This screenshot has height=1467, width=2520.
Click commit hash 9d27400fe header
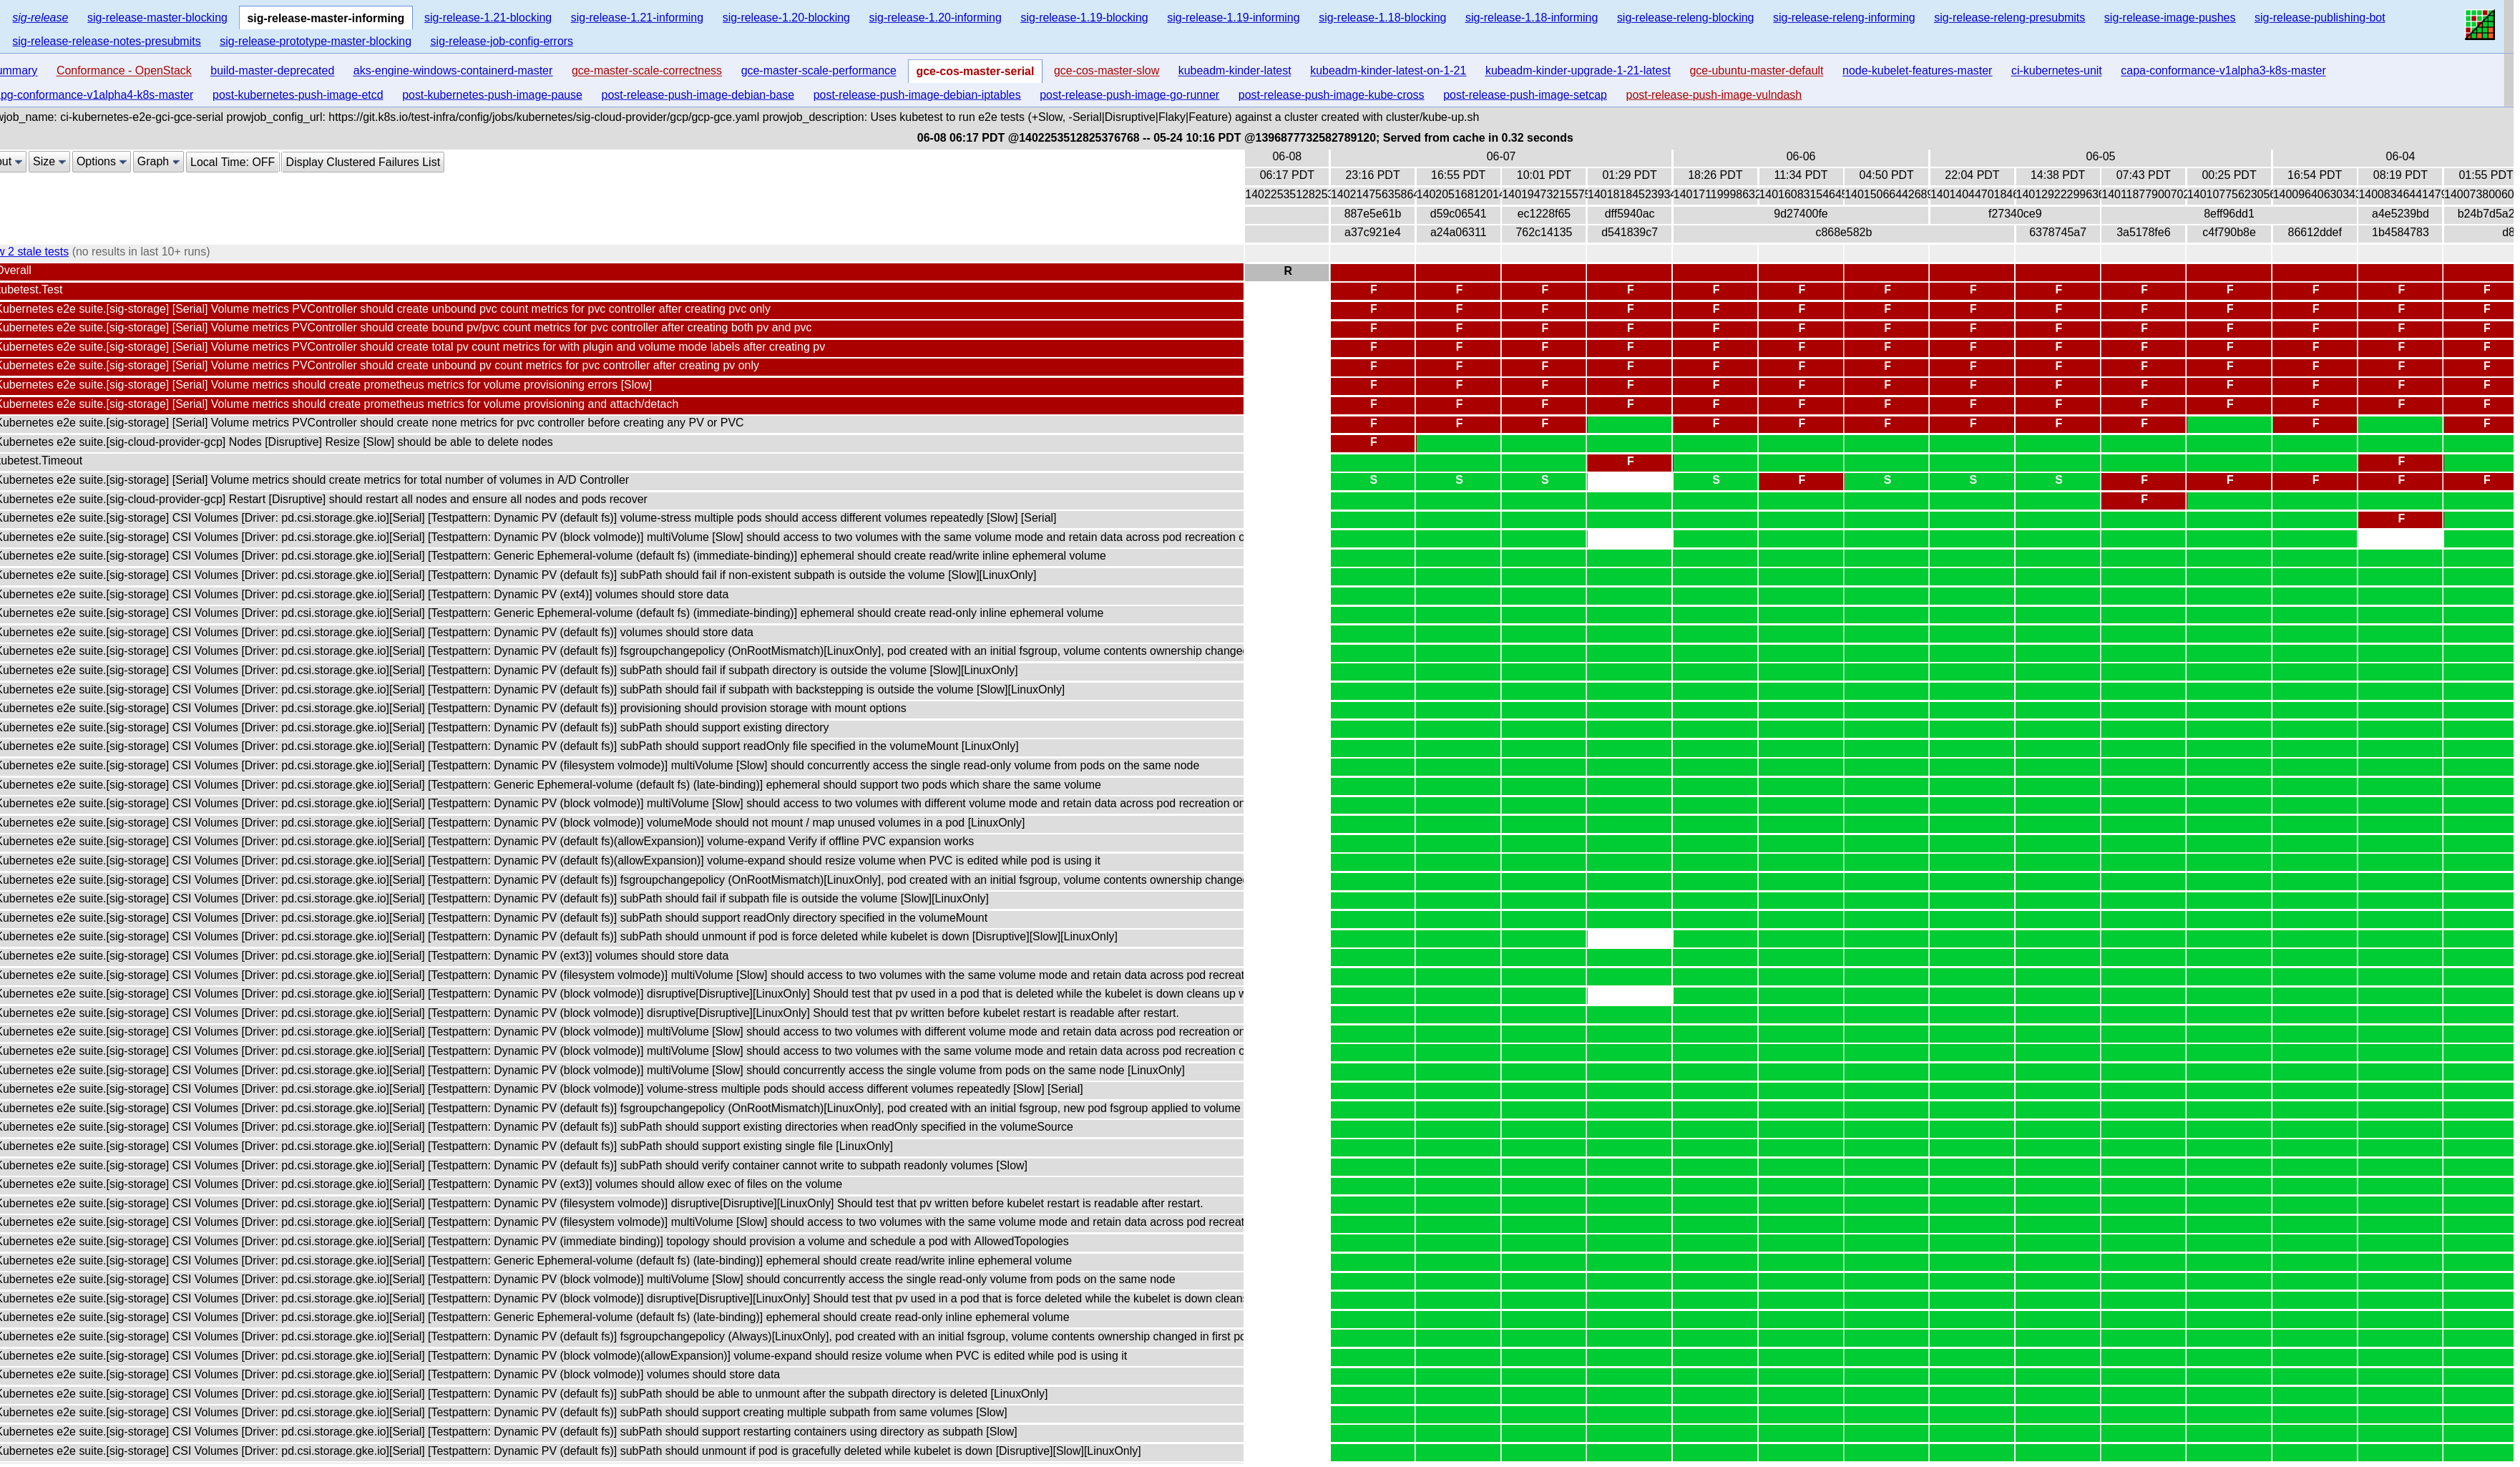click(1801, 214)
